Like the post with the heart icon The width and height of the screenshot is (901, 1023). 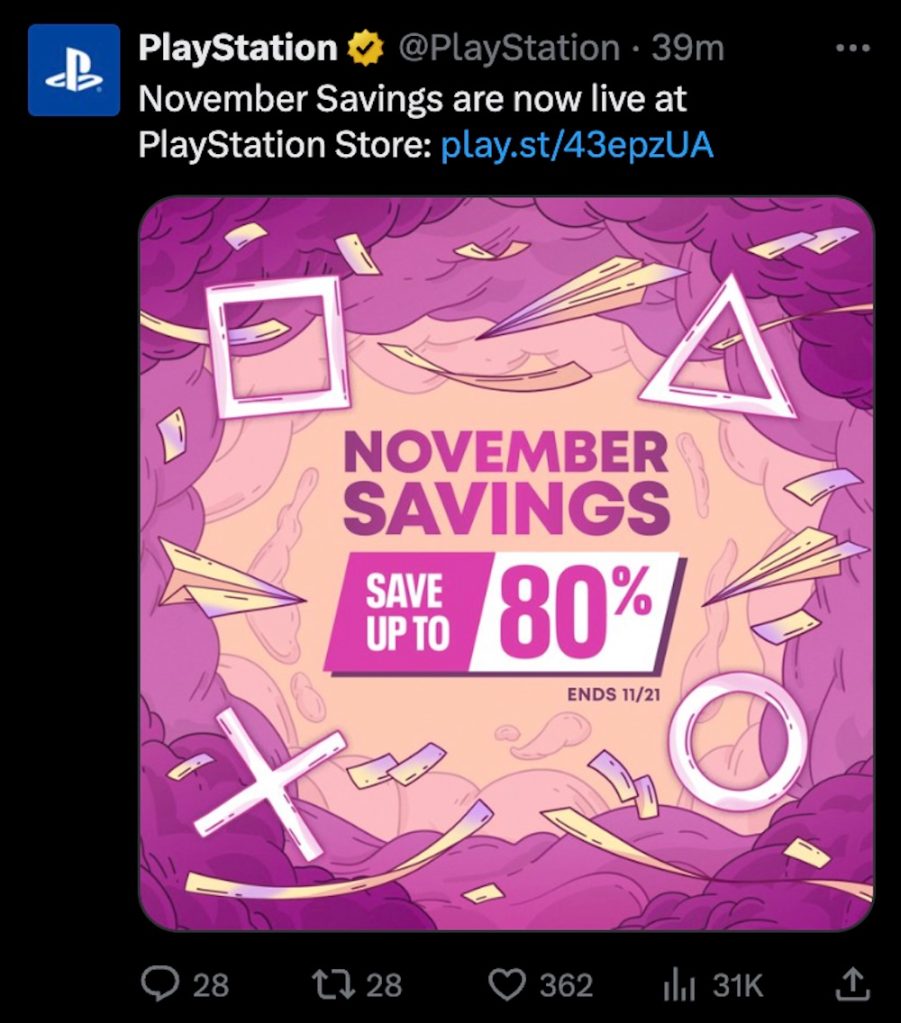(x=510, y=985)
